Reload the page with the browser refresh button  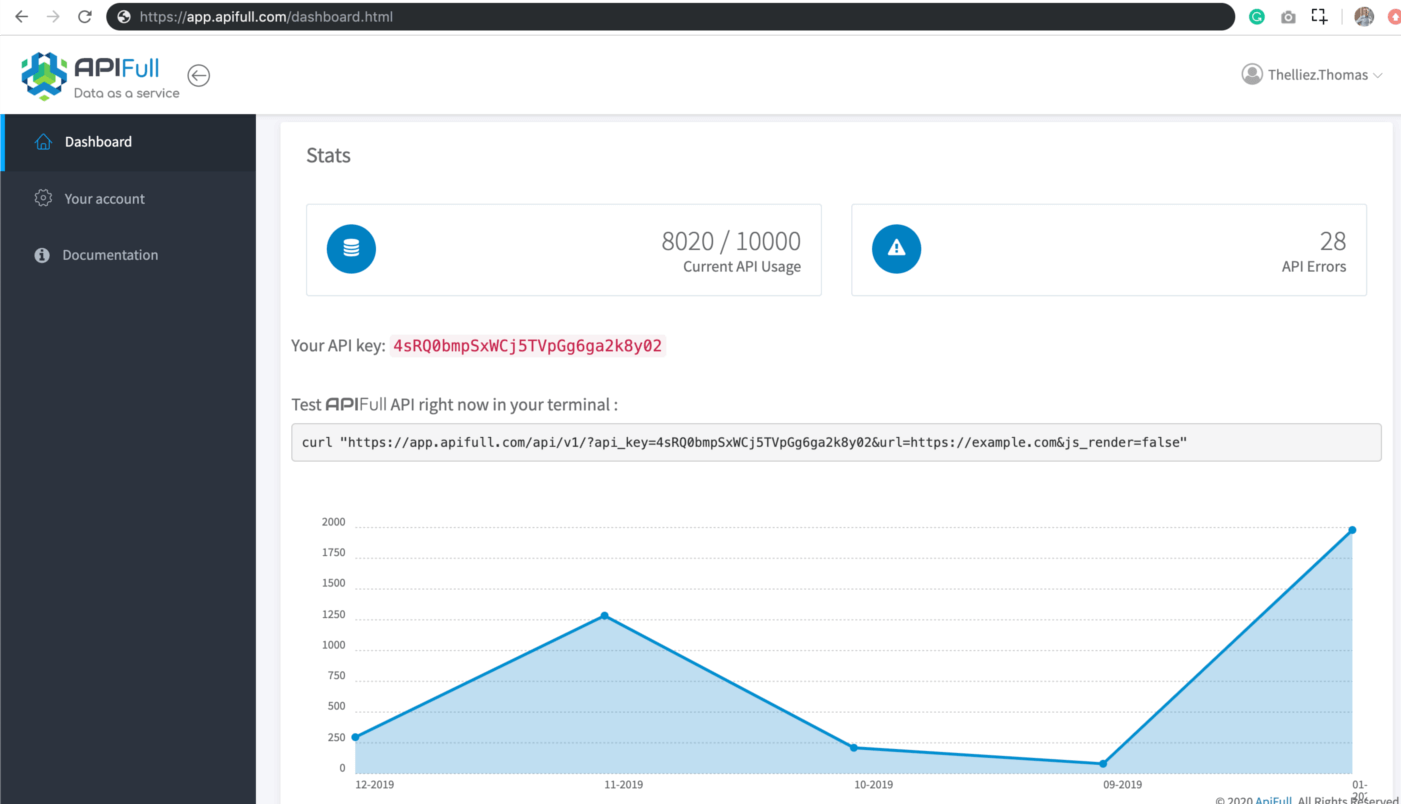pos(85,17)
